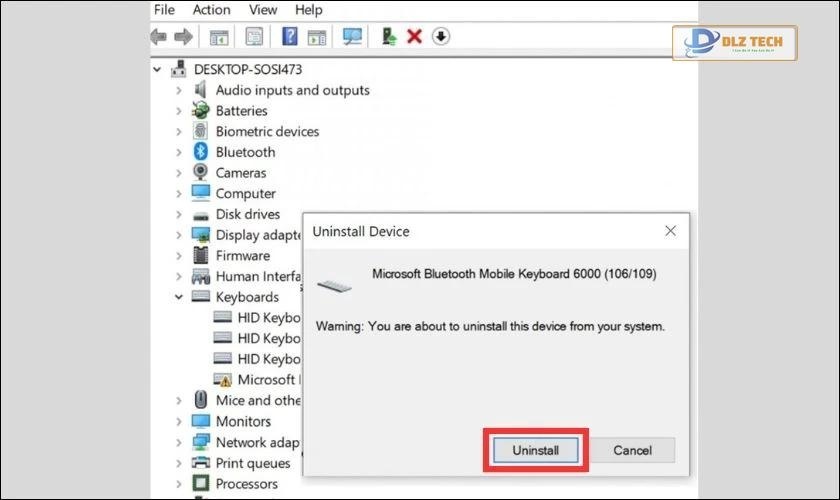Select the Cameras tree item

pyautogui.click(x=240, y=173)
